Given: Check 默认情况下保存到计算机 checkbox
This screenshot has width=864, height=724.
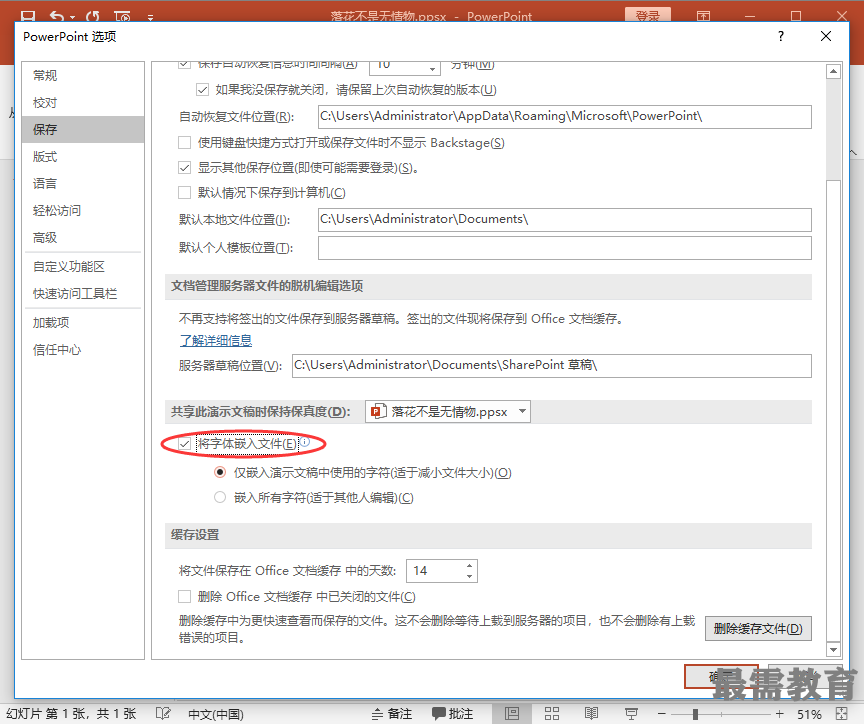Looking at the screenshot, I should (x=185, y=192).
